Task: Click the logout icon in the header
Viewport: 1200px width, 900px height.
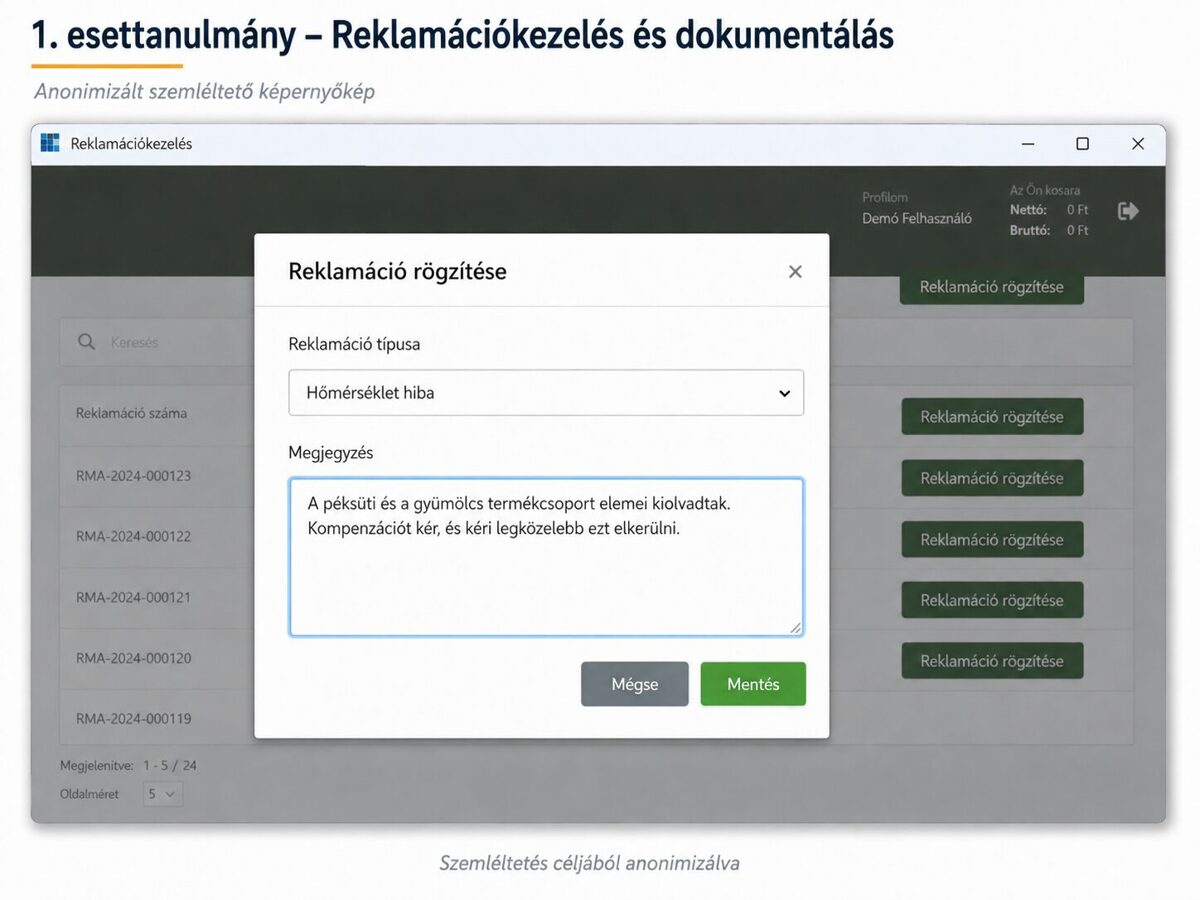Action: point(1128,210)
